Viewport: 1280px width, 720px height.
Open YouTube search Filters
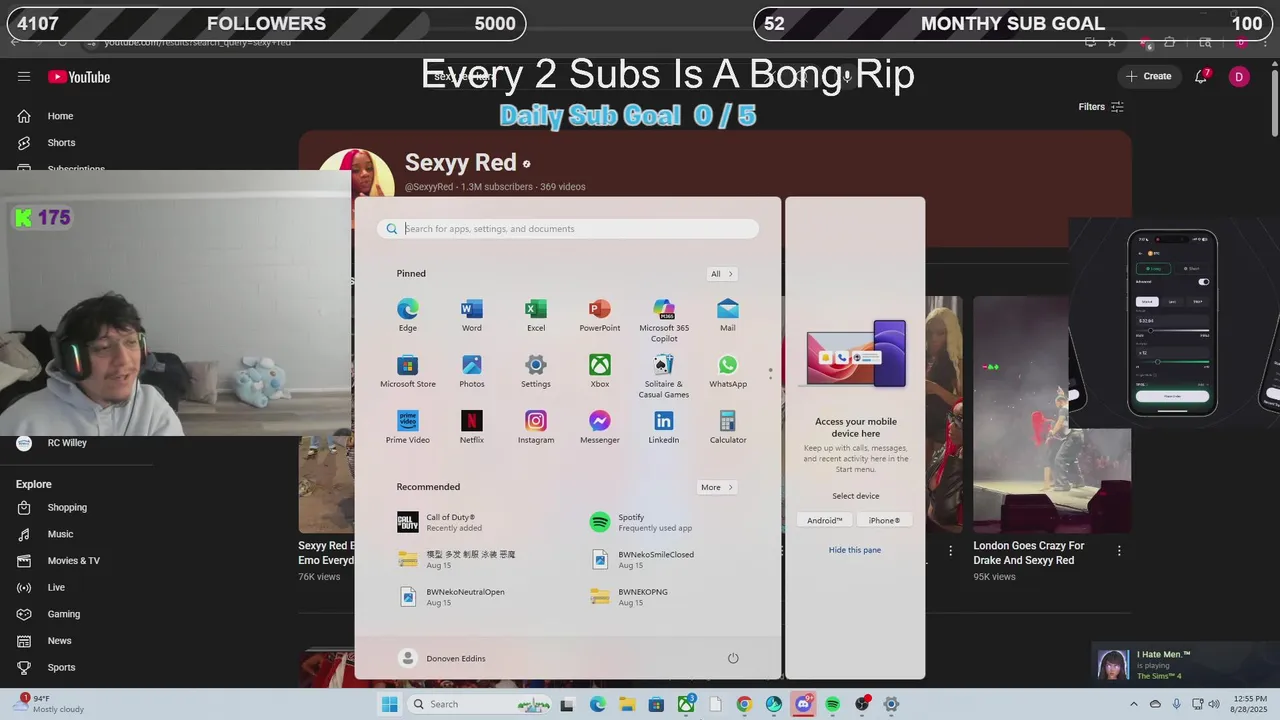coord(1101,107)
